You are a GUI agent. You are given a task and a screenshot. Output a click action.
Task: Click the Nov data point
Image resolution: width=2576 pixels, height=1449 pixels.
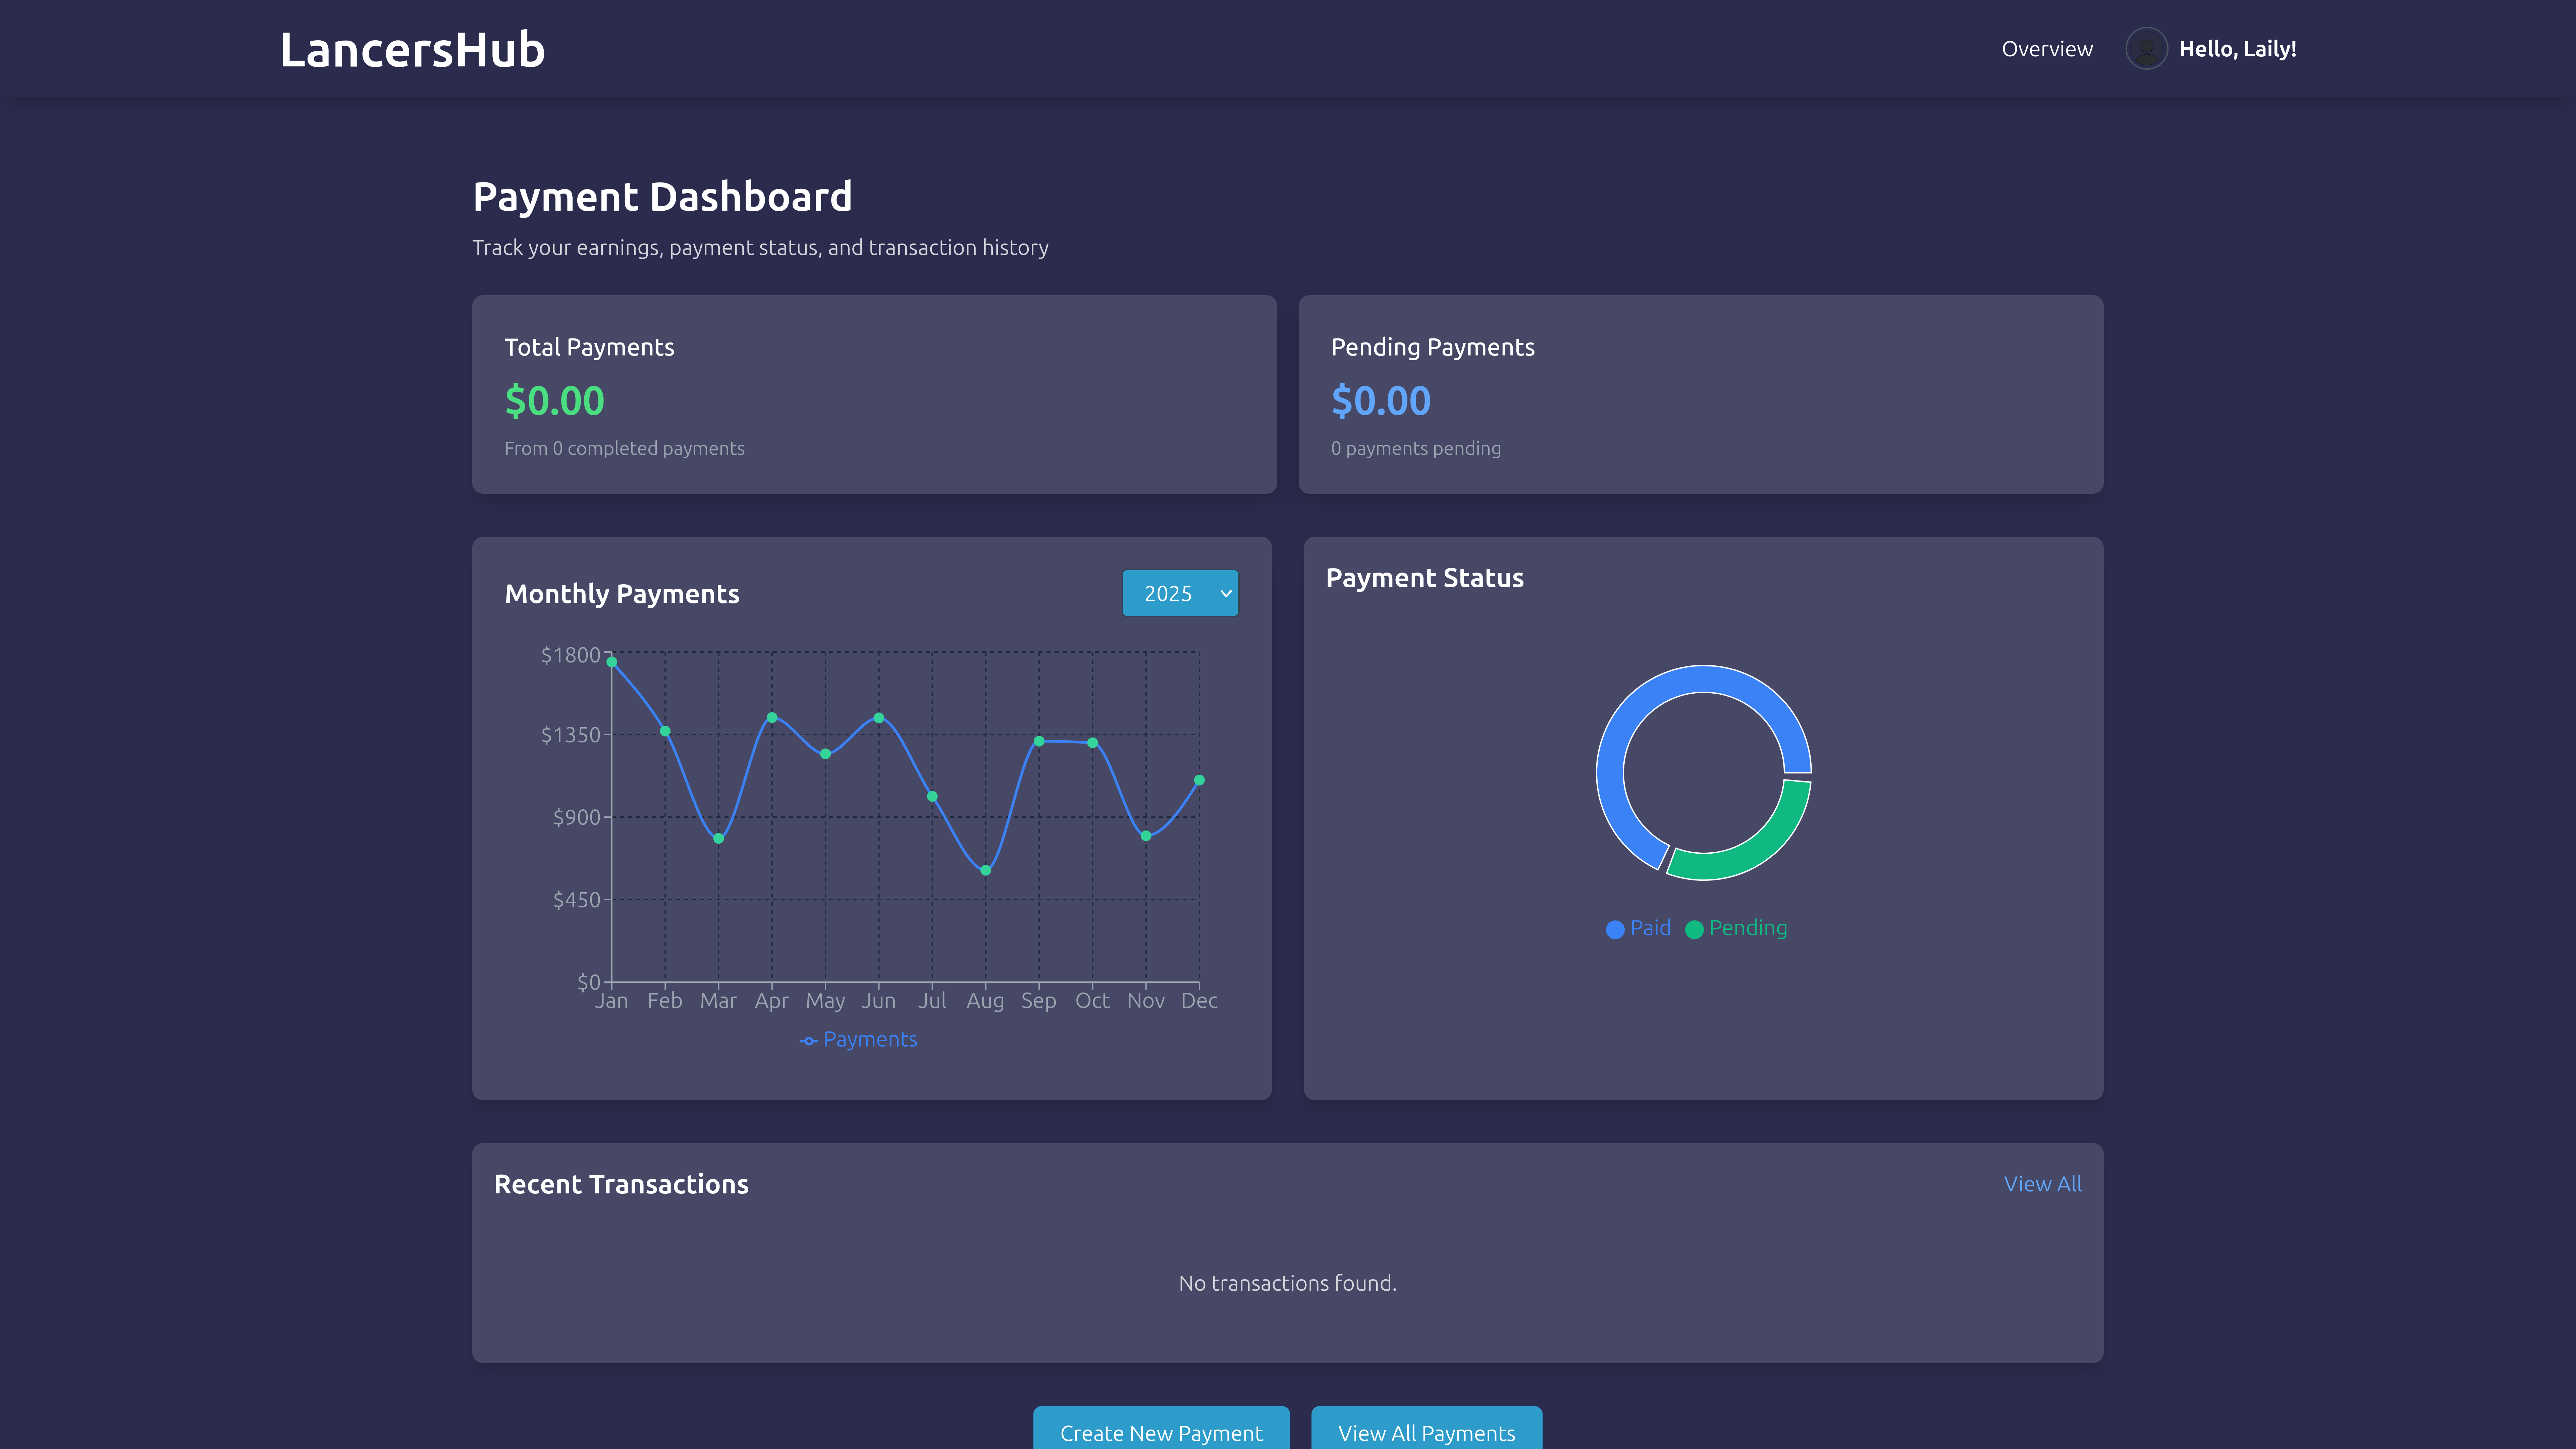tap(1146, 836)
